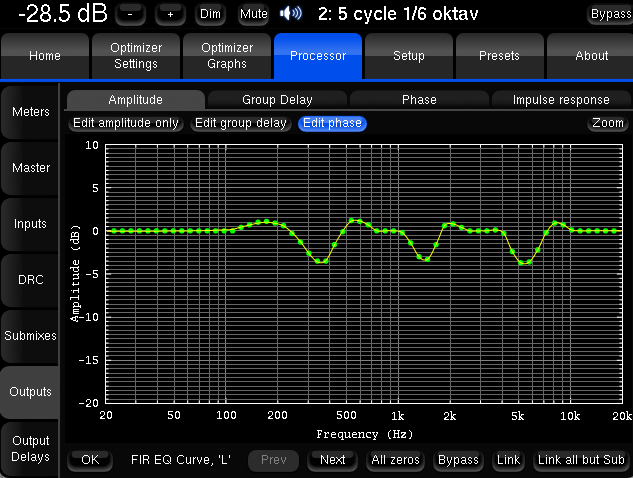633x478 pixels.
Task: Select Edit group delay mode
Action: [241, 123]
